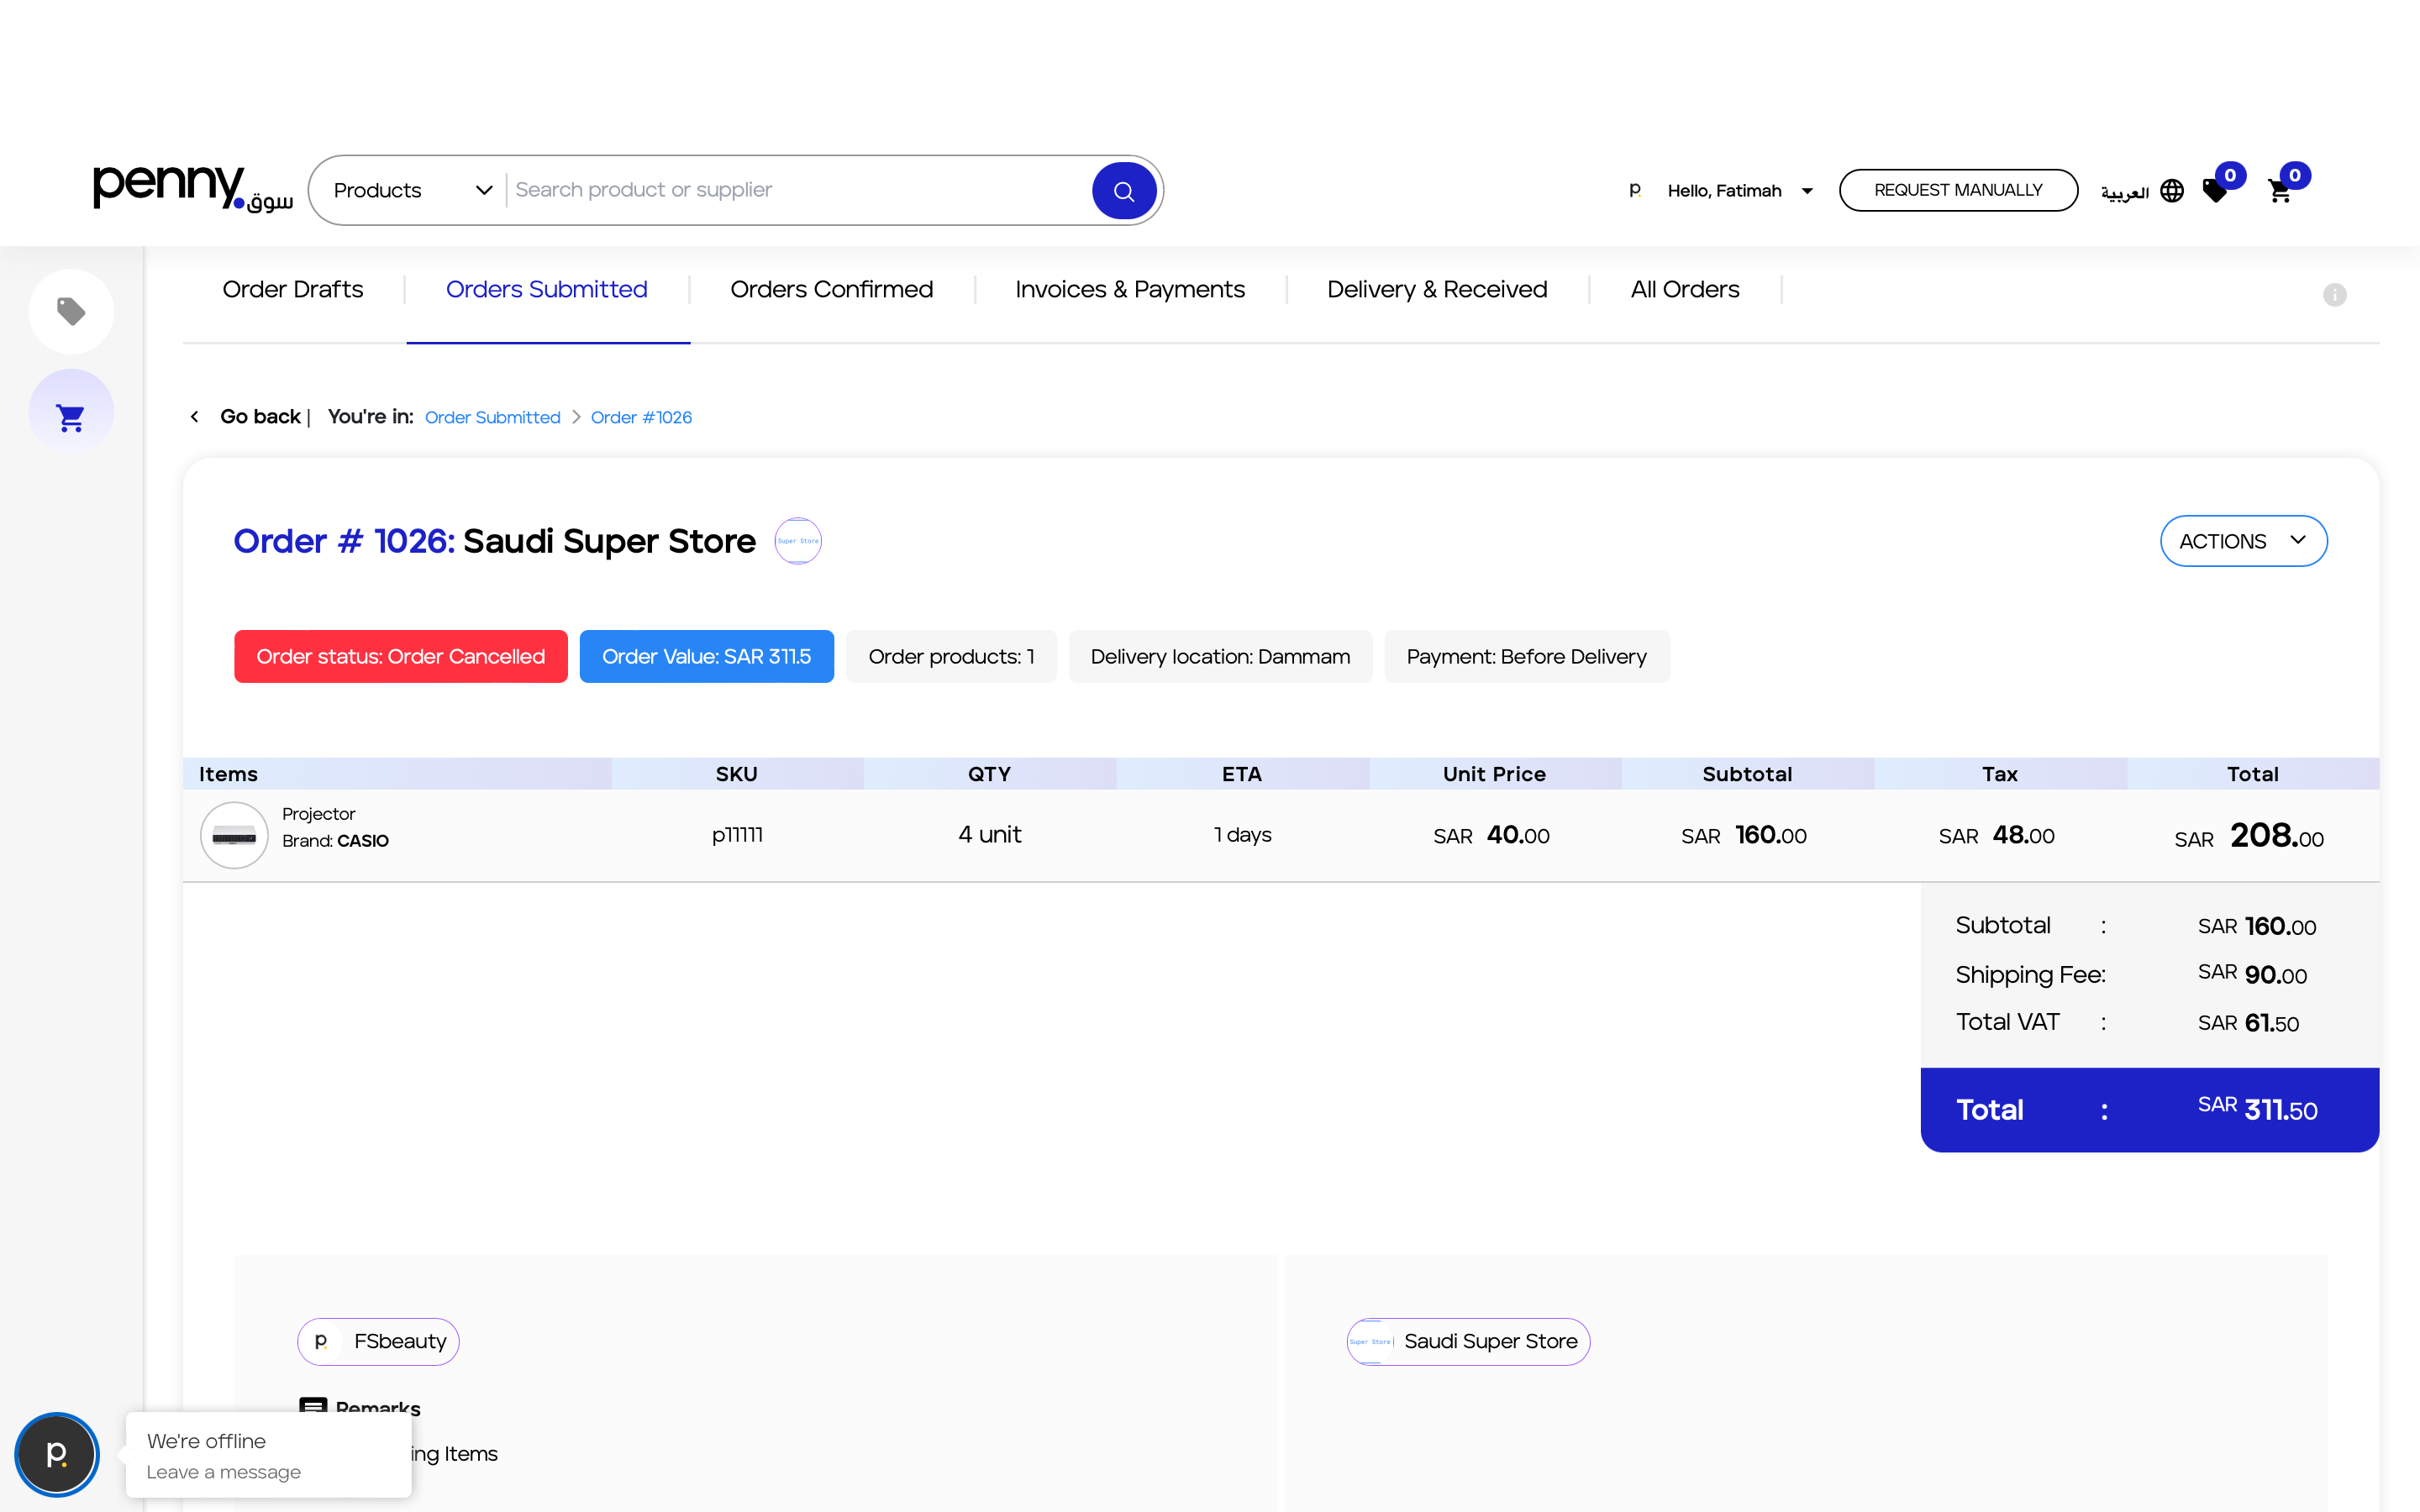This screenshot has height=1512, width=2420.
Task: Click Tax value SAR 48.00
Action: pos(1996,835)
